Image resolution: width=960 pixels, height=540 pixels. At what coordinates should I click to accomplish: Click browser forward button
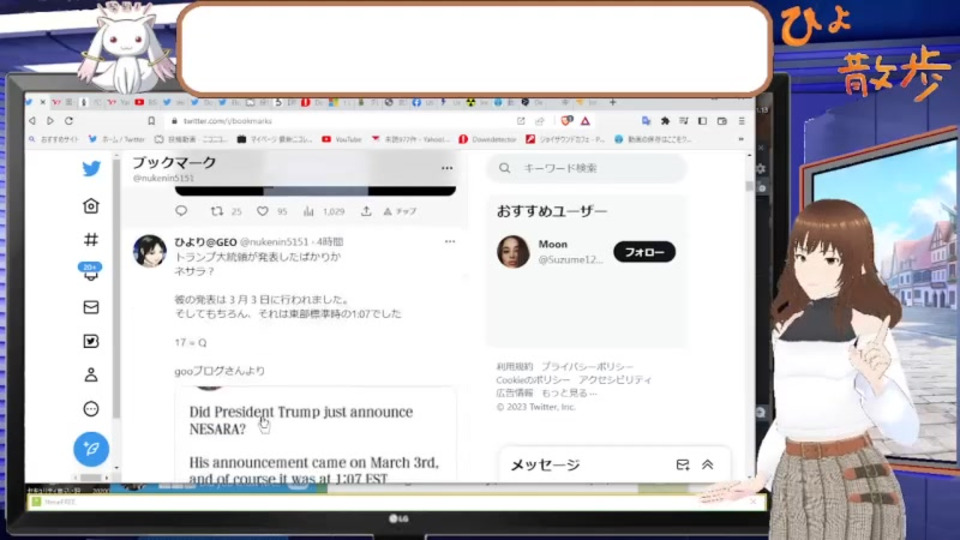(51, 121)
